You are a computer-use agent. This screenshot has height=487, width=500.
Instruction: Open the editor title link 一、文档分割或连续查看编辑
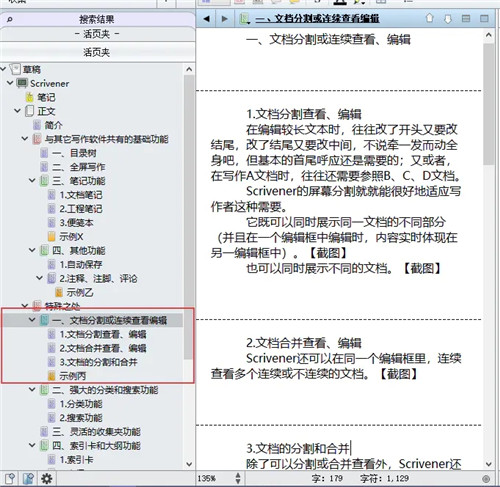coord(317,19)
